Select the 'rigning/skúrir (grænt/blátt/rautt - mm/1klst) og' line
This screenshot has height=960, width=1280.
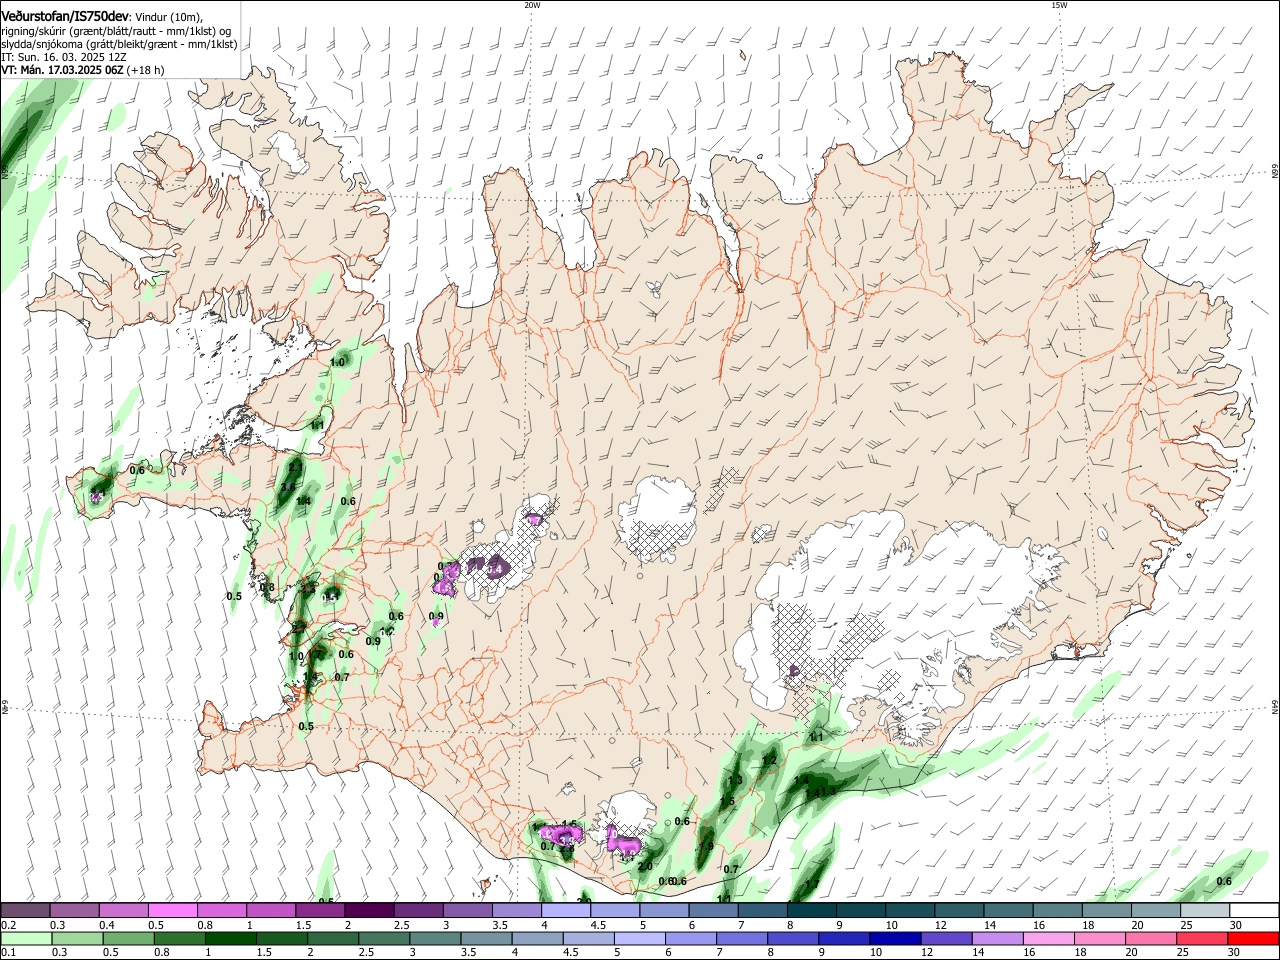pyautogui.click(x=116, y=31)
